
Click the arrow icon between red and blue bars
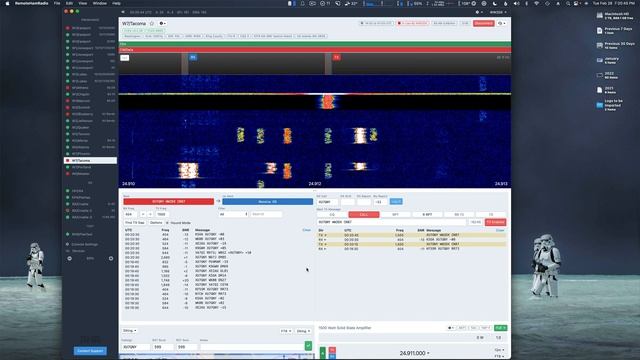(218, 202)
